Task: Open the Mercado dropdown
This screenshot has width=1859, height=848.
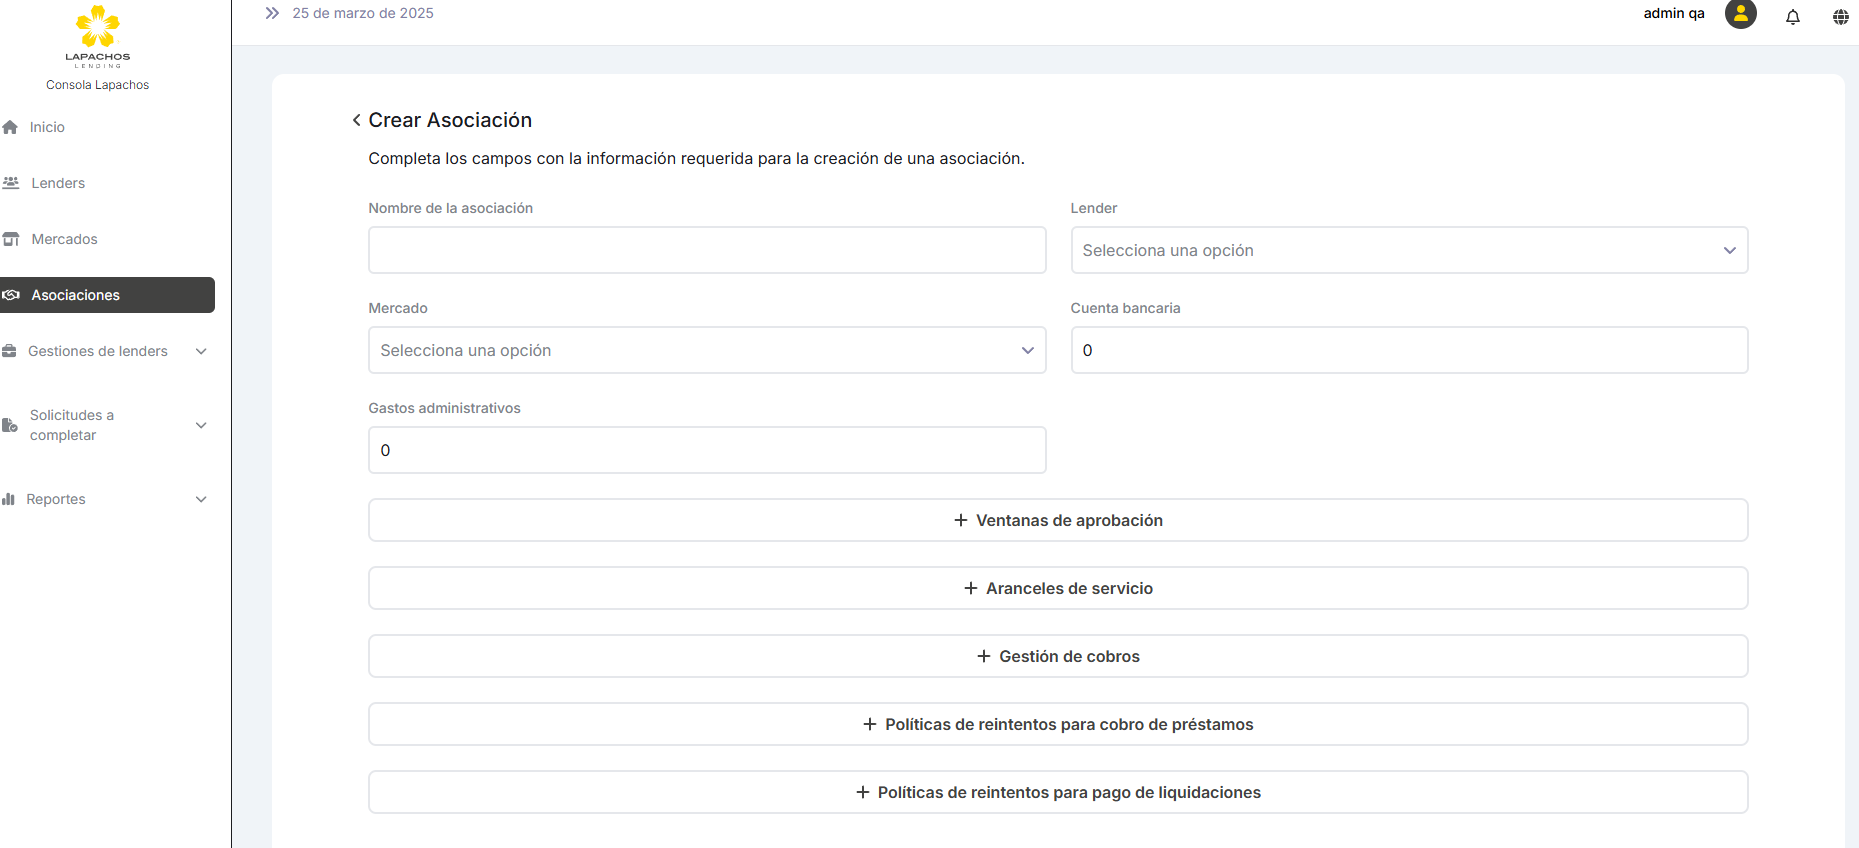Action: 706,350
